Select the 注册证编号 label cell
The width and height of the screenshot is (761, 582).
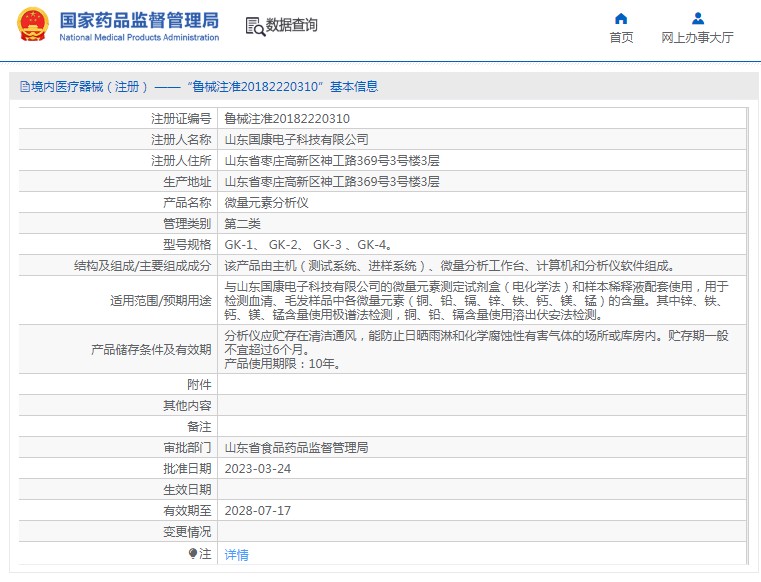point(181,118)
